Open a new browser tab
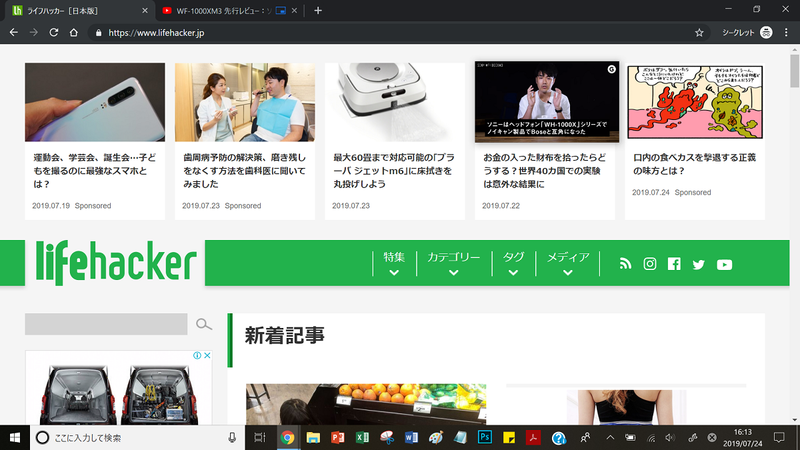The height and width of the screenshot is (450, 800). (x=318, y=10)
